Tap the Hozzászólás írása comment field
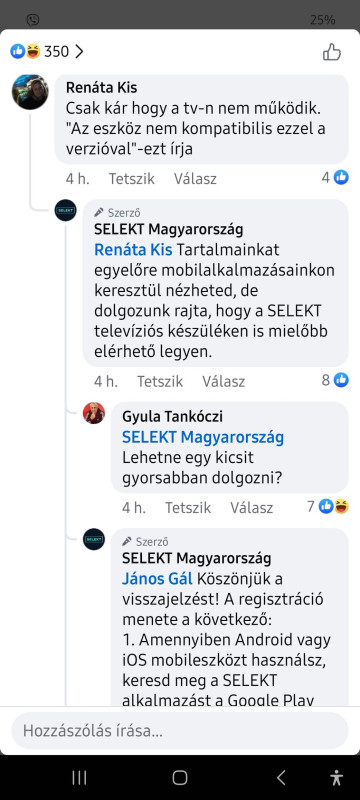Screen dimensions: 360x800 point(180,731)
